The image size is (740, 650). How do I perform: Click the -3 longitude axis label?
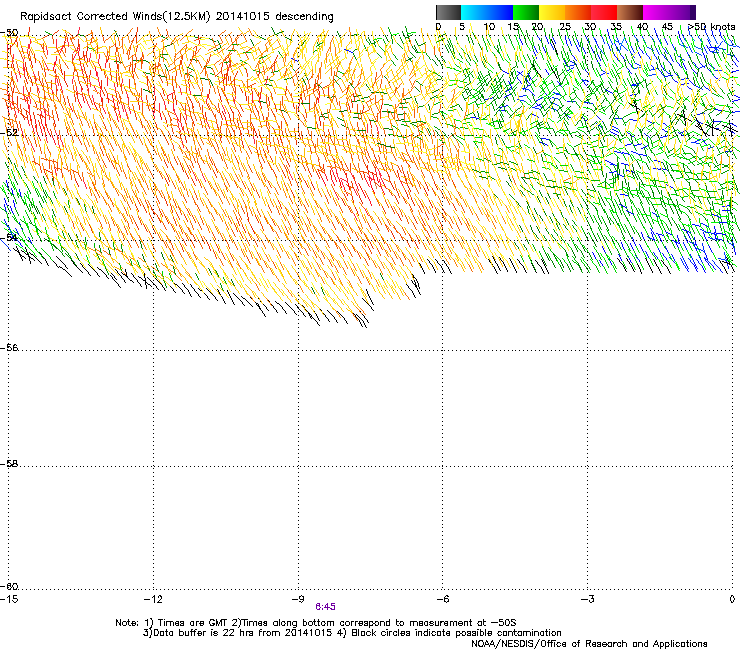tap(587, 599)
